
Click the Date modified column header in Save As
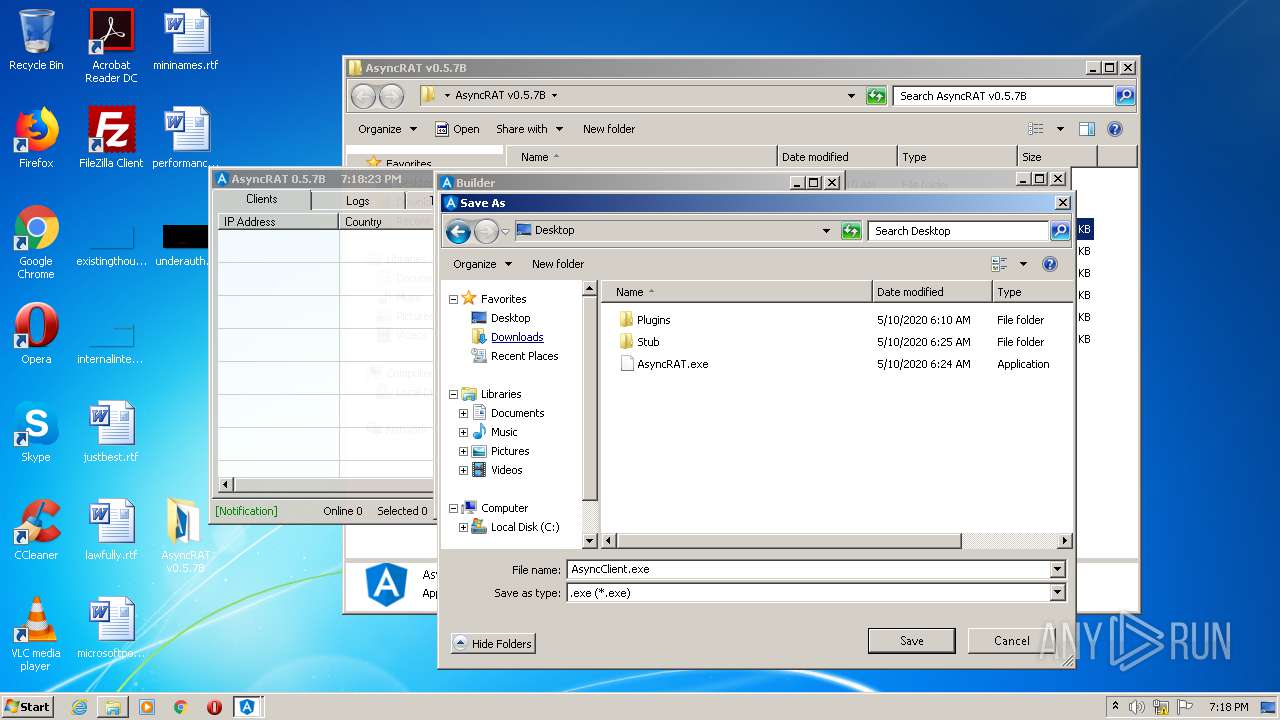[x=932, y=292]
